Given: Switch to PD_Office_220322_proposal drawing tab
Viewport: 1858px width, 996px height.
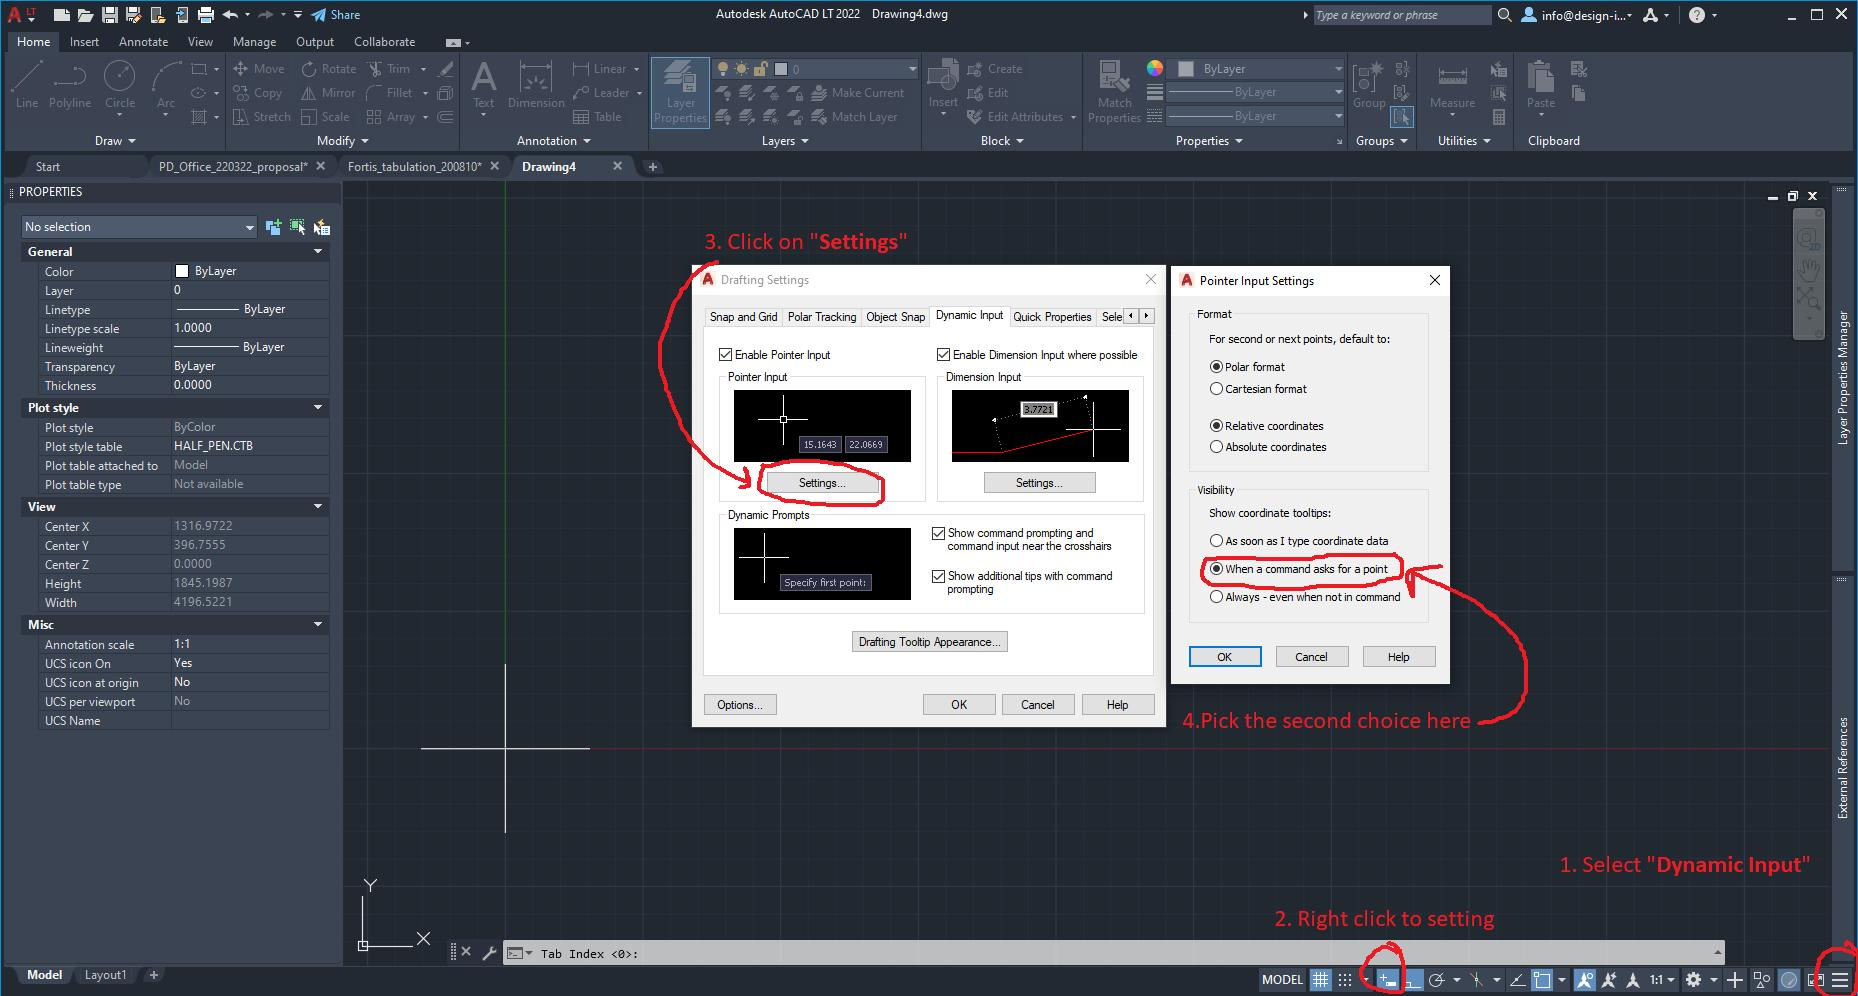Looking at the screenshot, I should coord(233,167).
